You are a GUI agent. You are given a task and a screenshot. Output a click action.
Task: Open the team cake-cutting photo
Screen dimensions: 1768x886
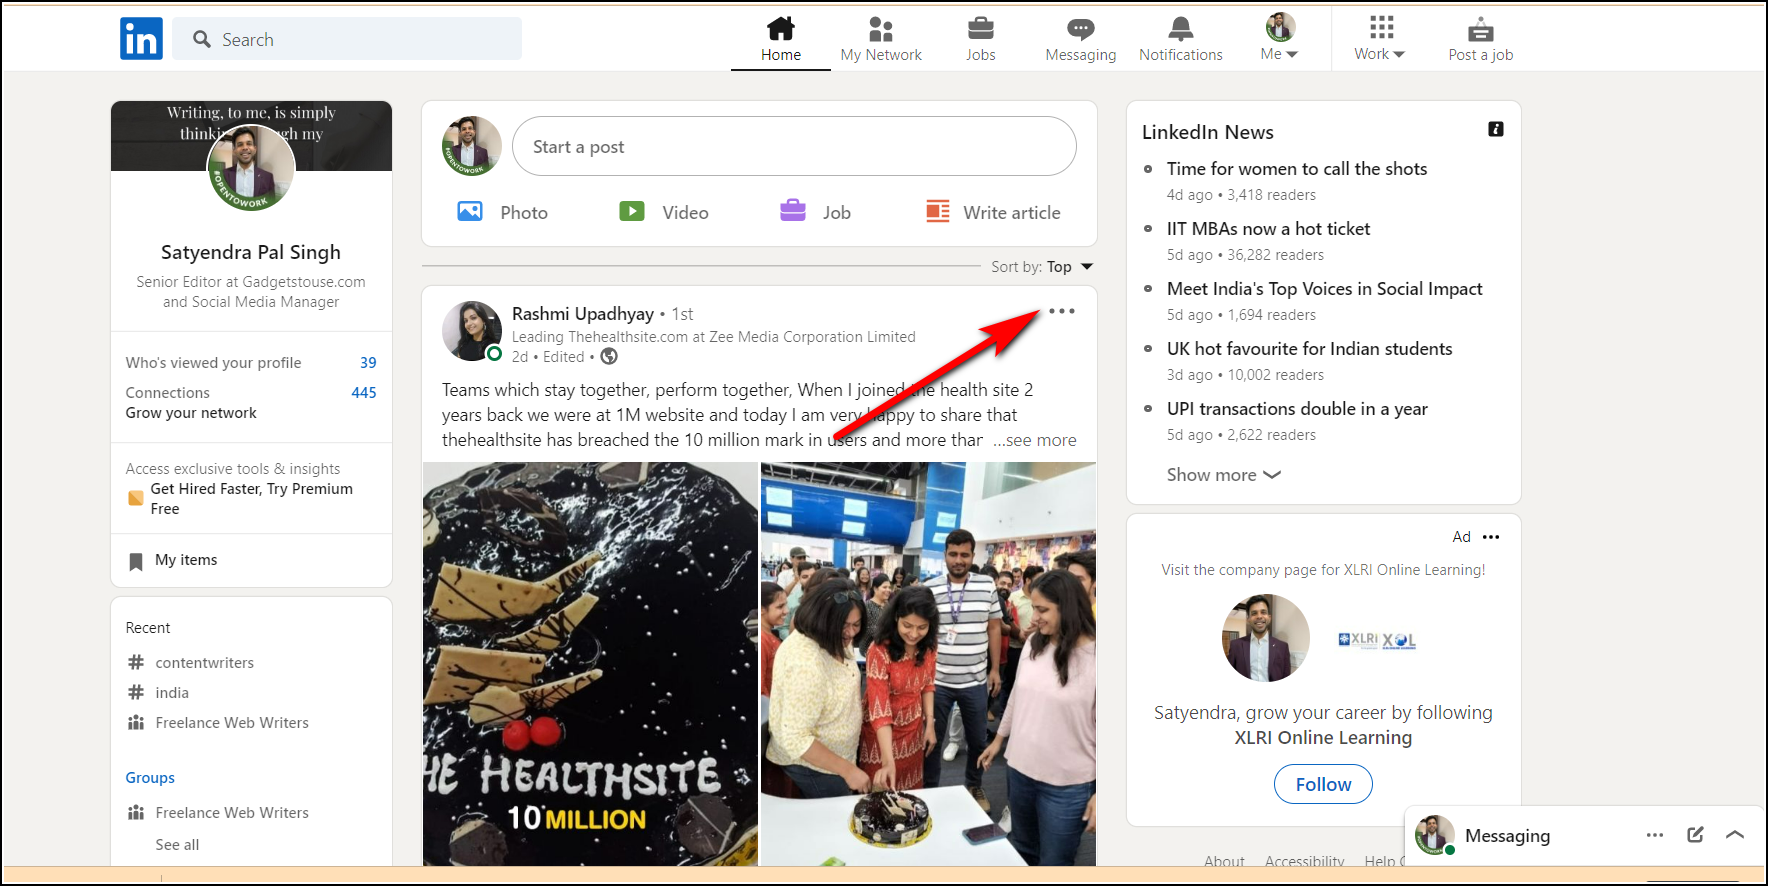[x=928, y=663]
